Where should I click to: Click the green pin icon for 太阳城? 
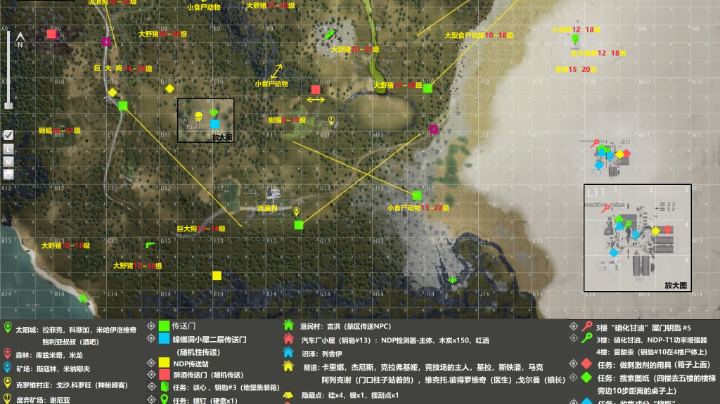tap(7, 328)
